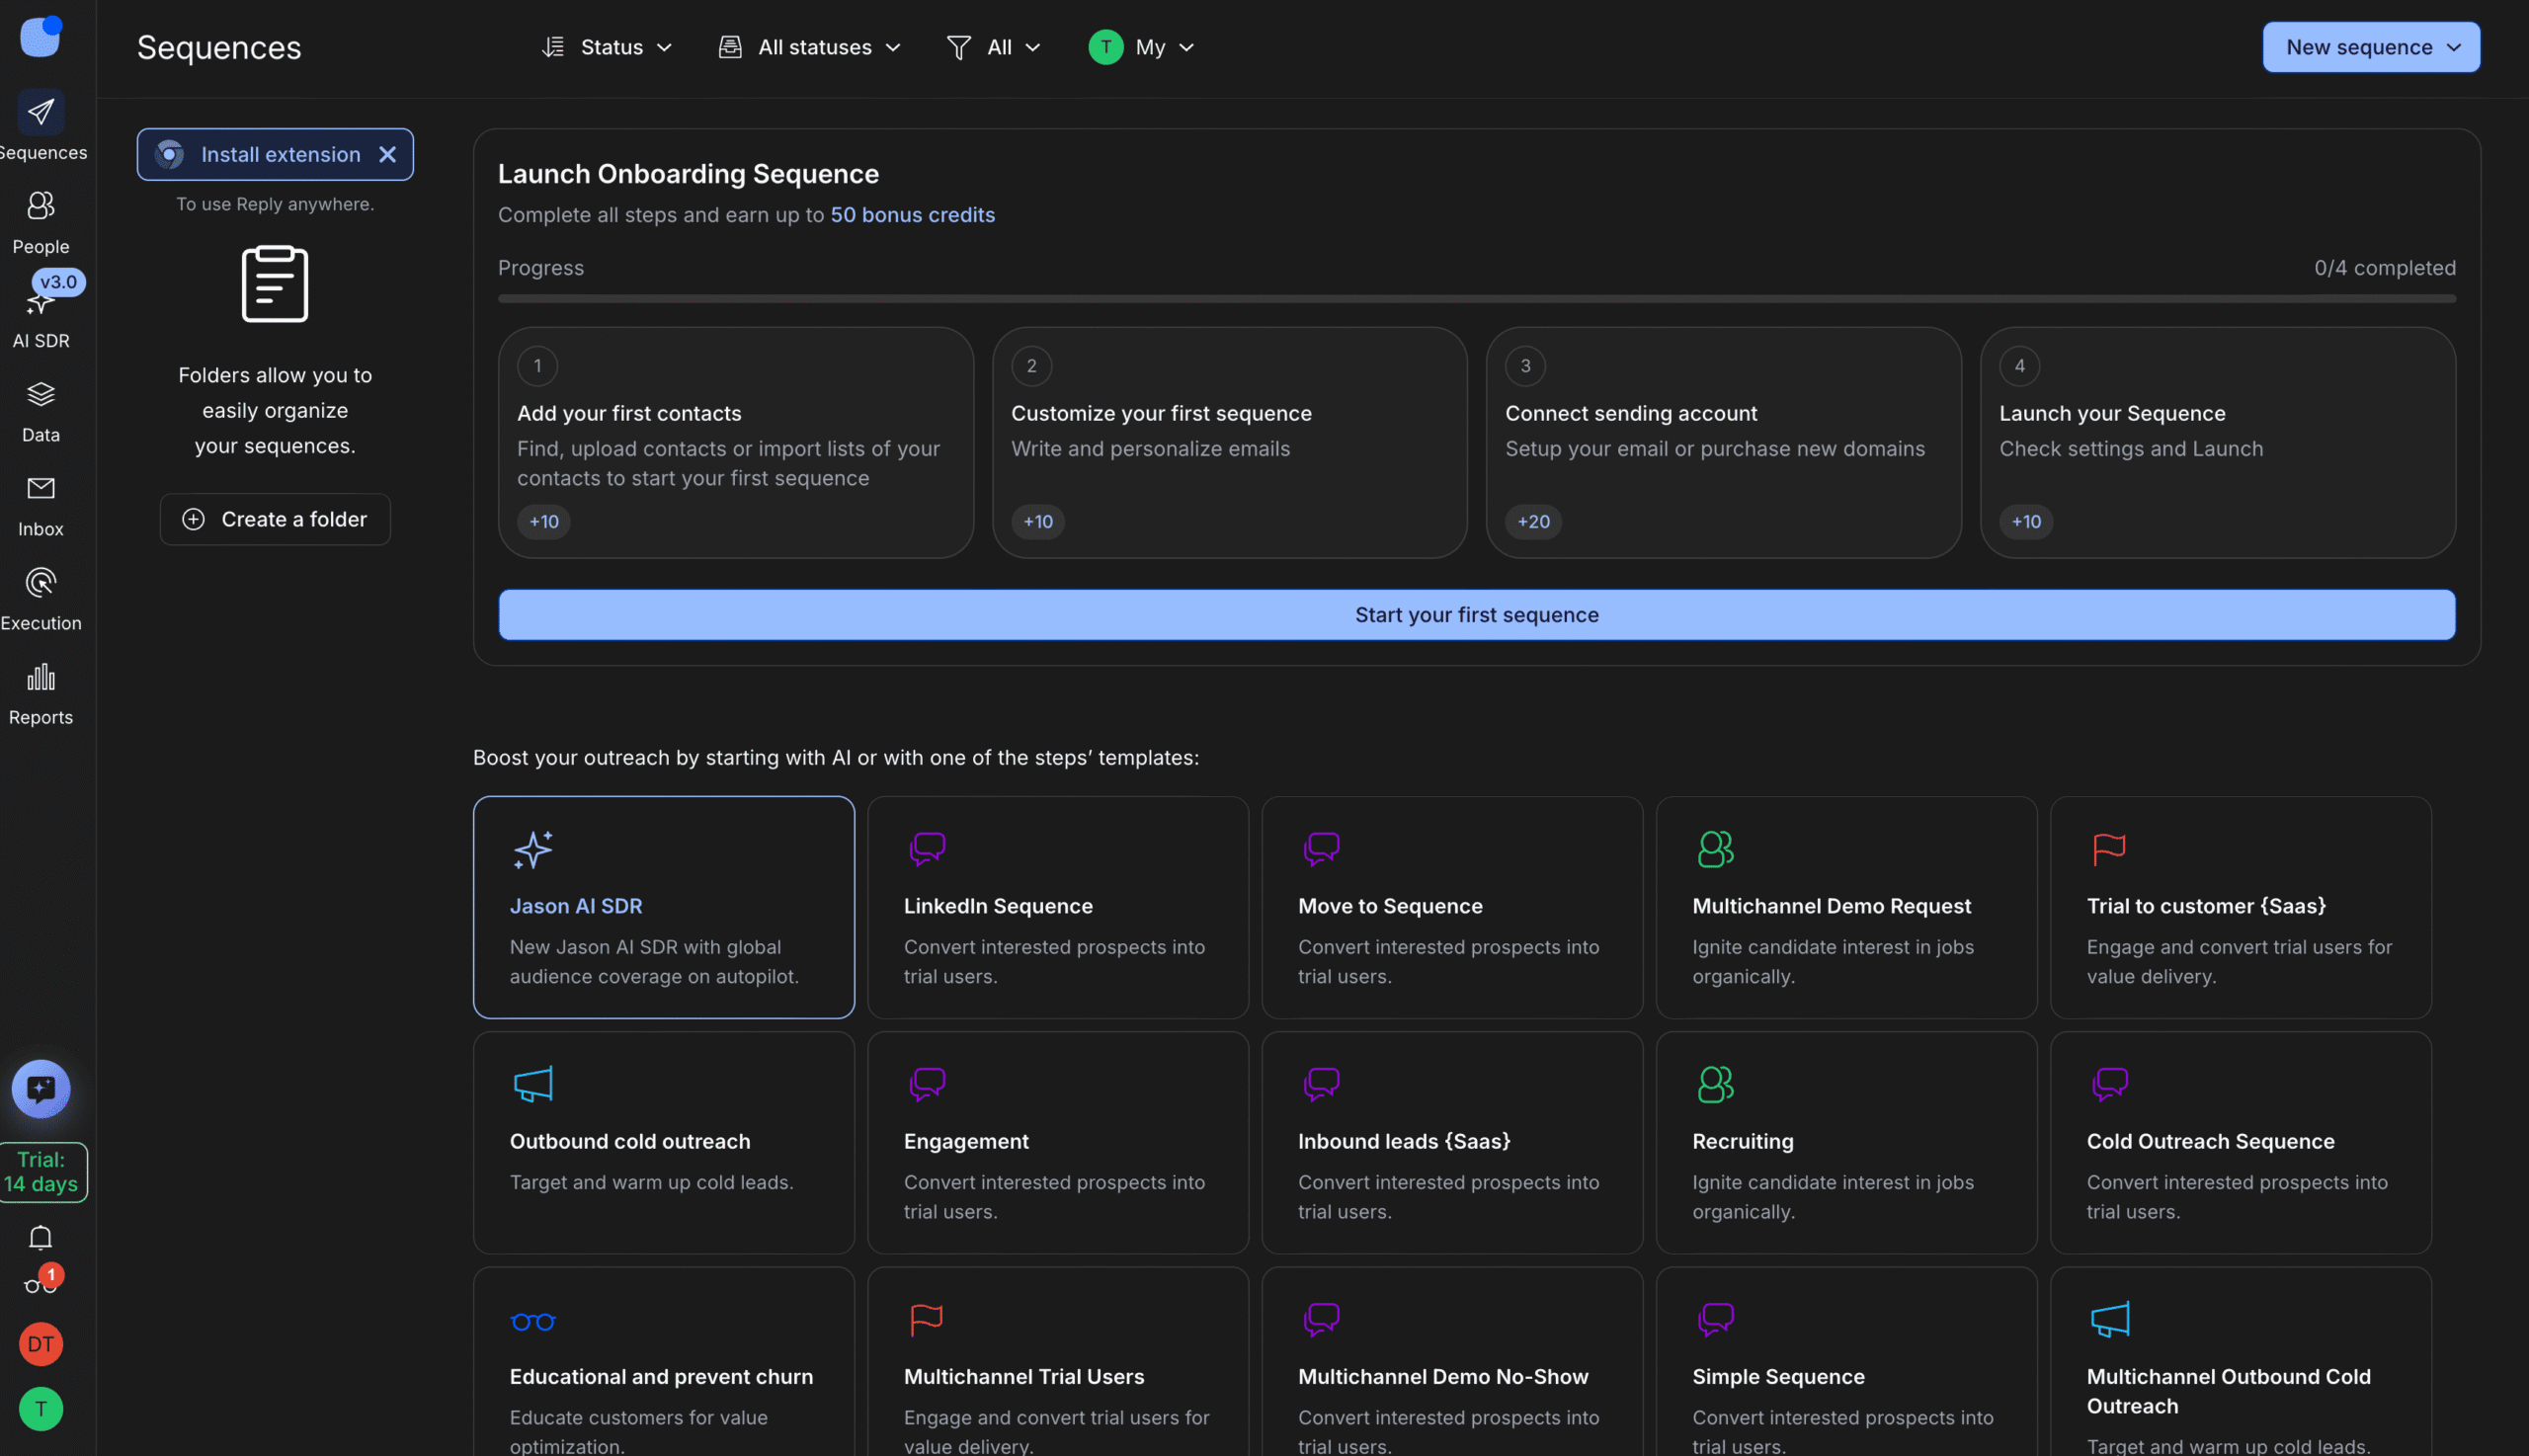Open Execution target icon

(x=41, y=583)
